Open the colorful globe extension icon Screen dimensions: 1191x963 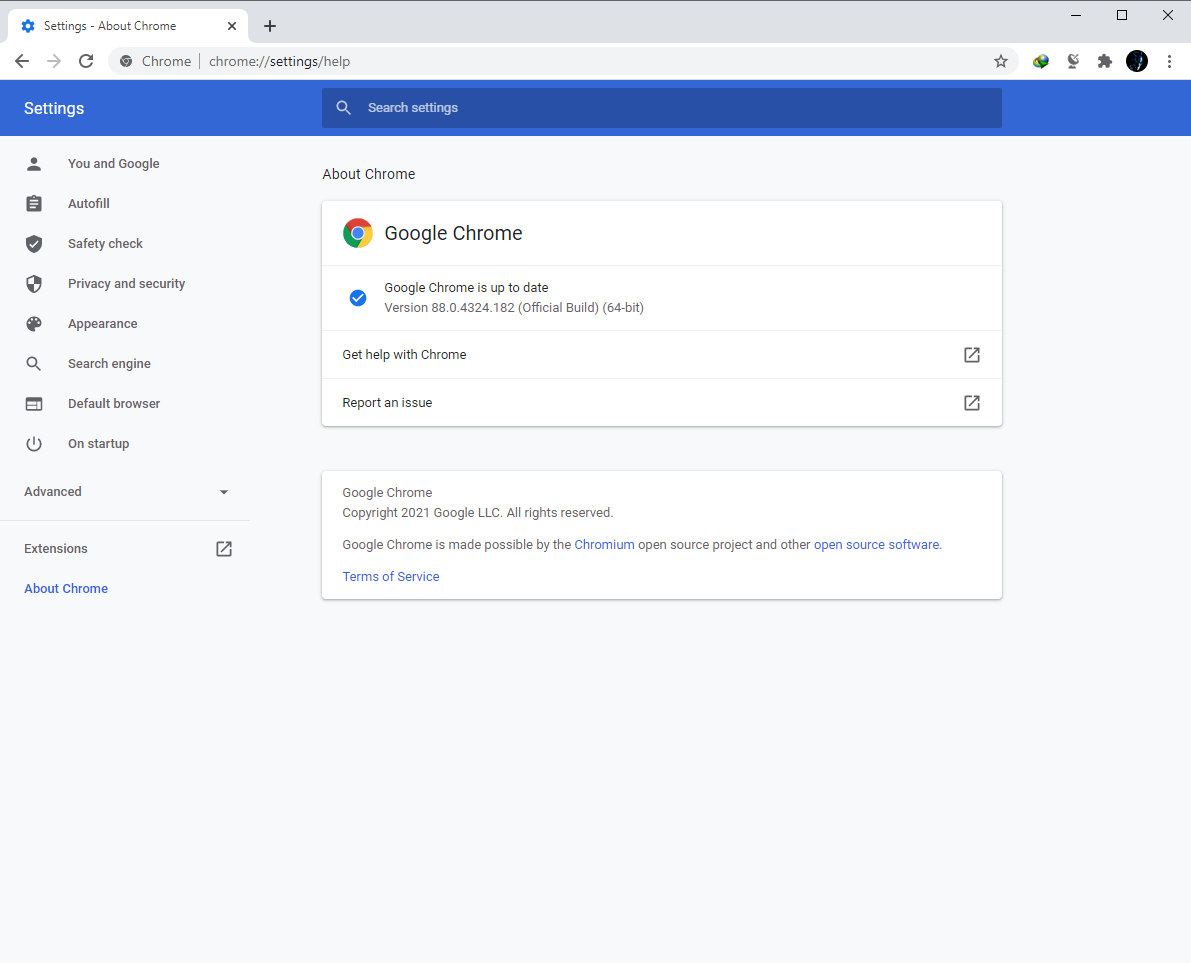click(x=1041, y=62)
